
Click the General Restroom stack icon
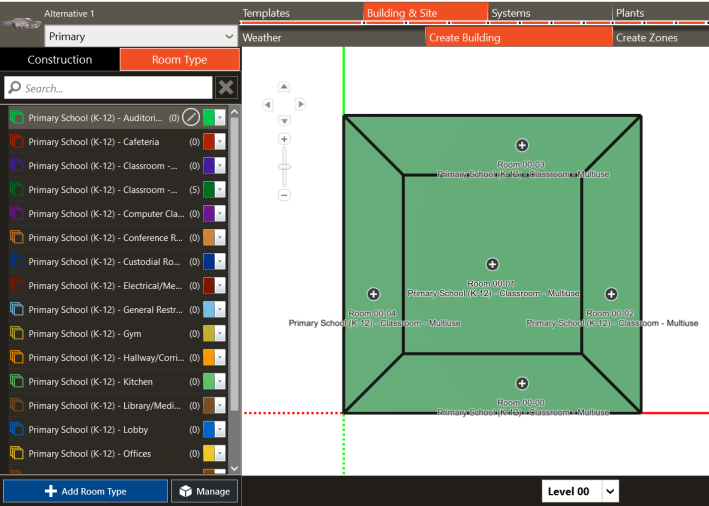pos(17,309)
